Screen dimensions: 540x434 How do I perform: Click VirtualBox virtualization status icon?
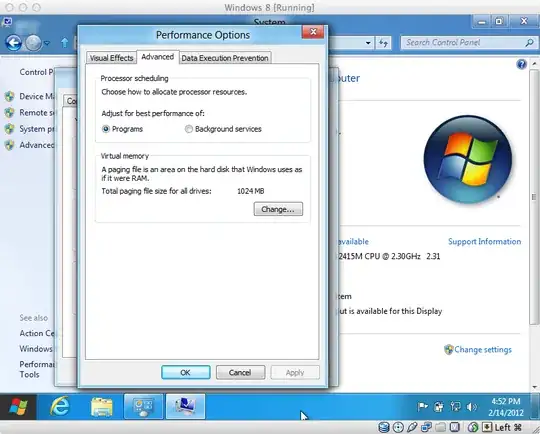455,427
